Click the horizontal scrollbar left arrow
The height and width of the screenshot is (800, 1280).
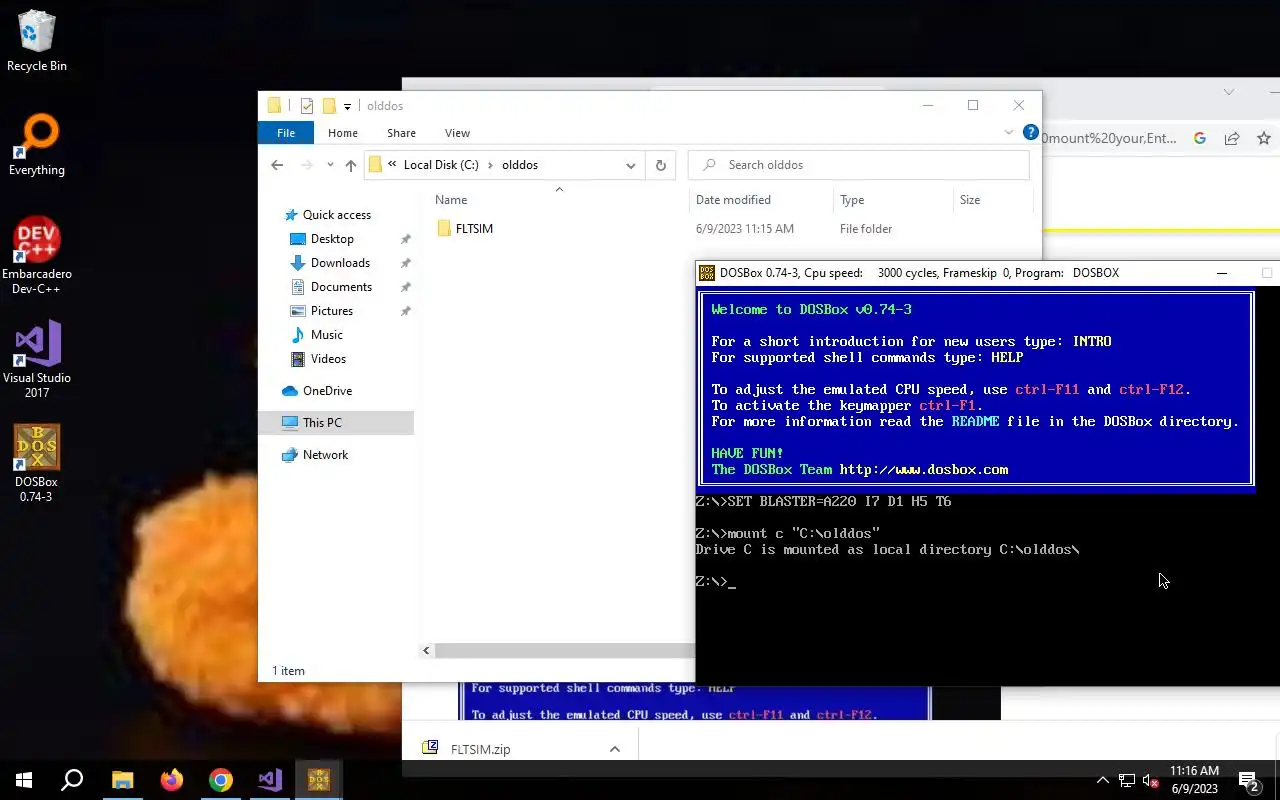pyautogui.click(x=426, y=650)
